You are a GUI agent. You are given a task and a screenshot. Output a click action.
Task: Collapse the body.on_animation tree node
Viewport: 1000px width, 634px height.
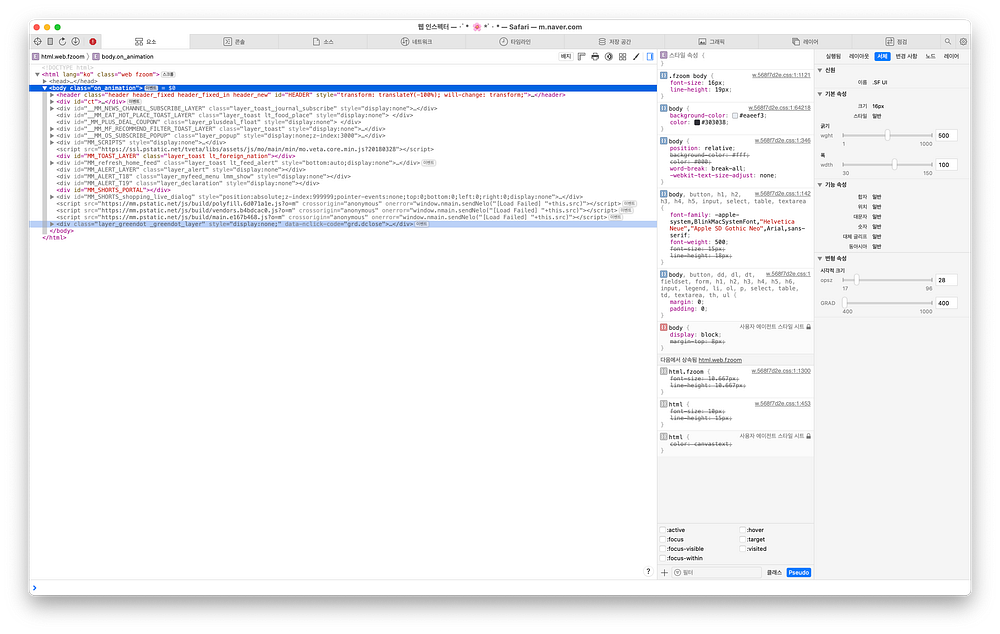pos(45,88)
